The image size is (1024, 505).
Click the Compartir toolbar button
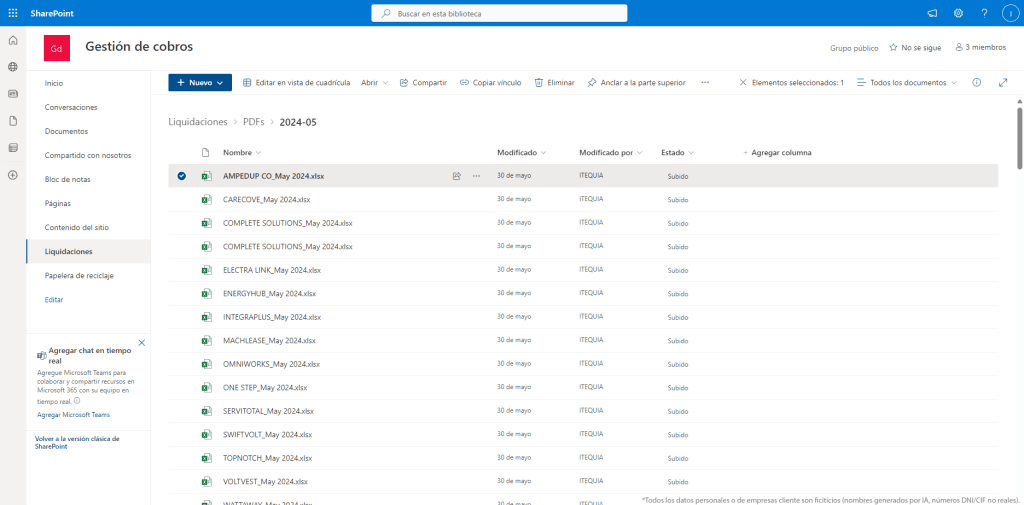(423, 83)
